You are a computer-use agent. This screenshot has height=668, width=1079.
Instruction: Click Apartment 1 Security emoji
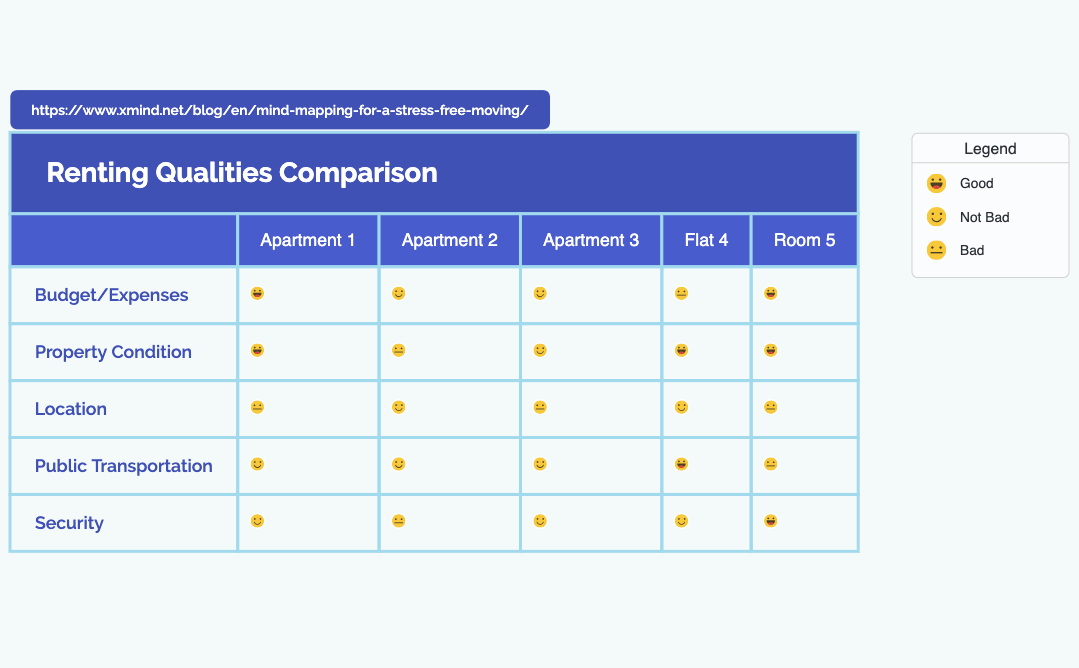(x=257, y=521)
